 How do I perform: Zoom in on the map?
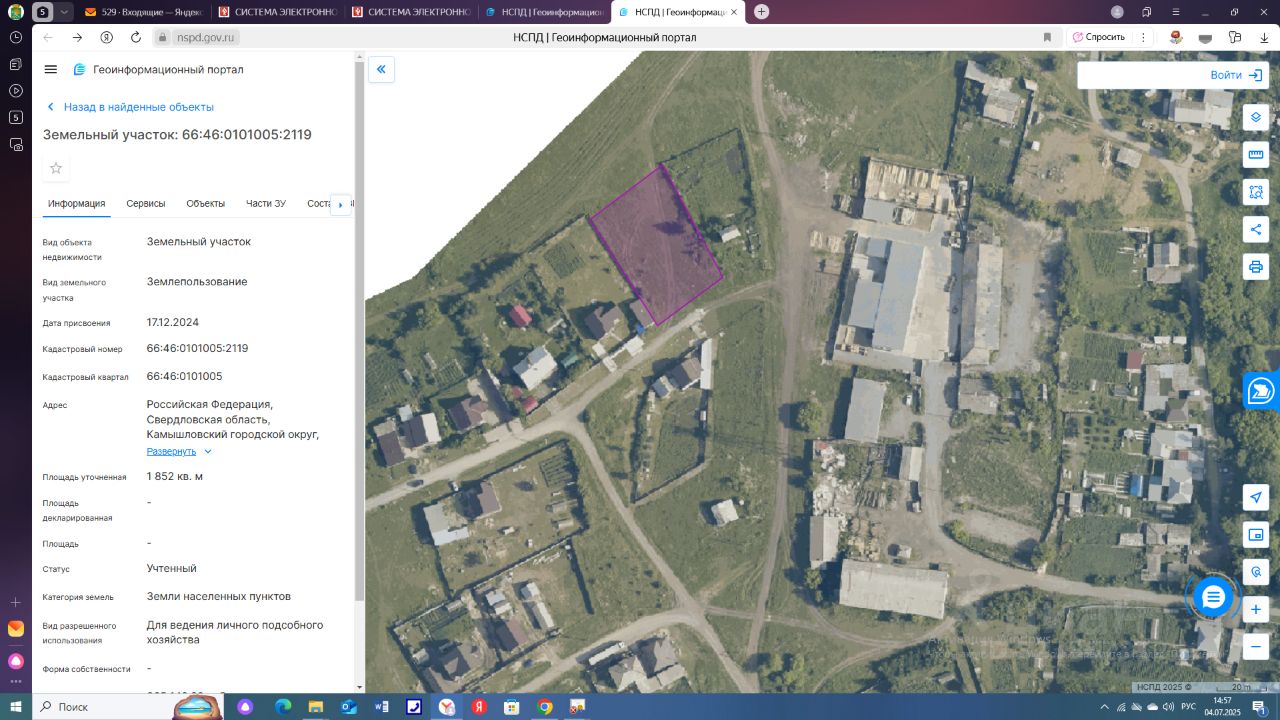1256,609
